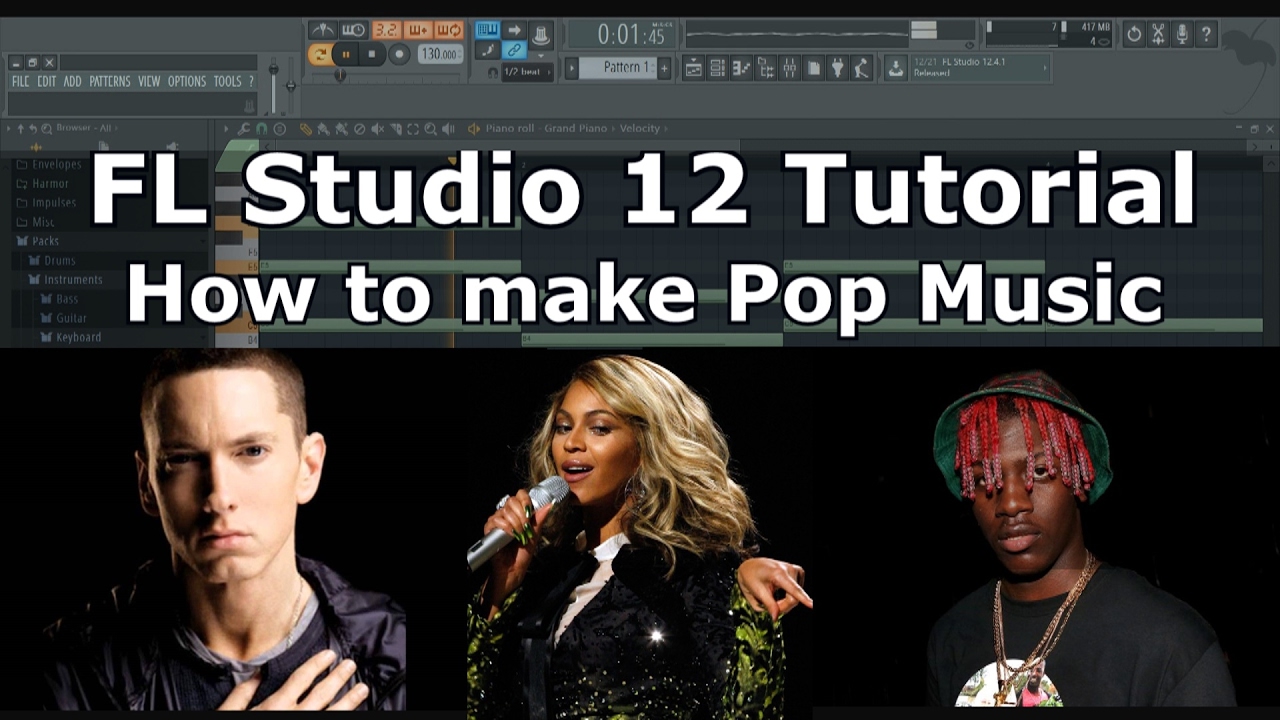Viewport: 1280px width, 720px height.
Task: Open Velocity event selector in piano roll
Action: tap(640, 129)
